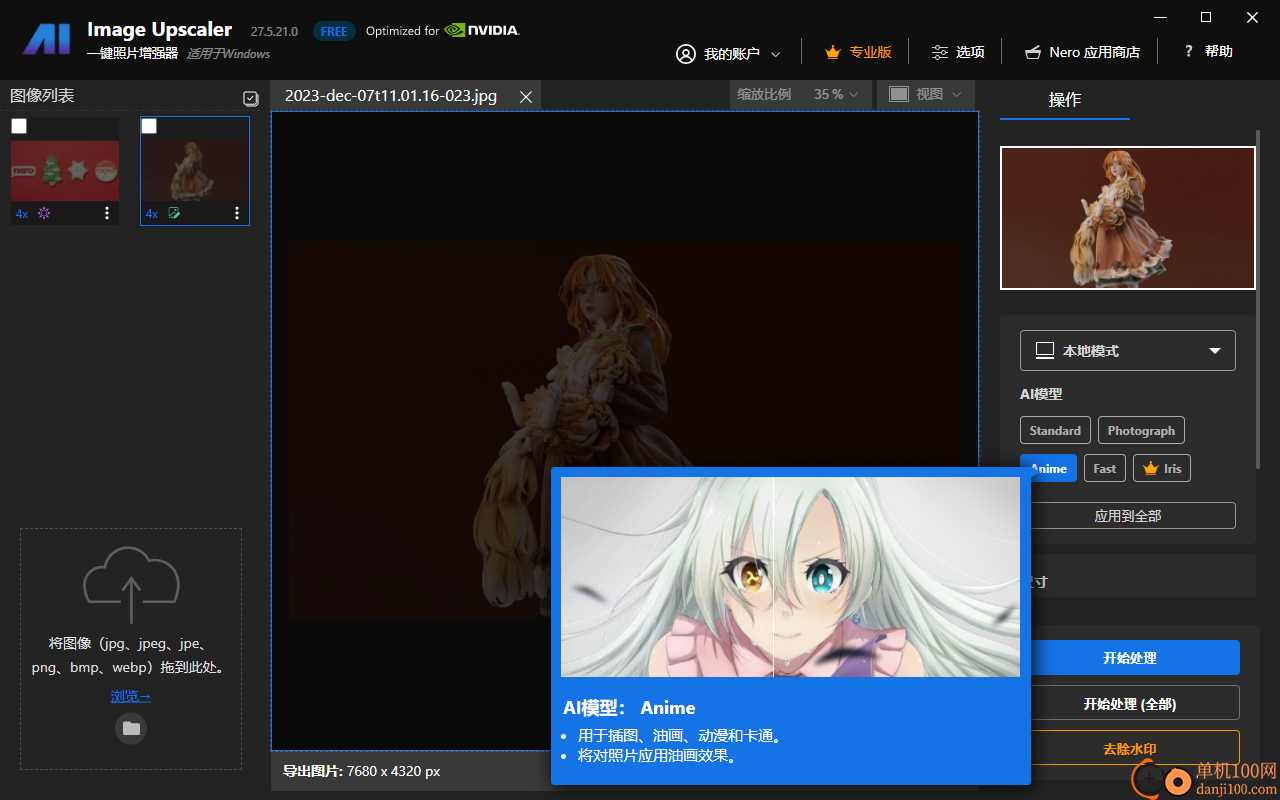
Task: Select the Fast AI model
Action: click(1105, 468)
